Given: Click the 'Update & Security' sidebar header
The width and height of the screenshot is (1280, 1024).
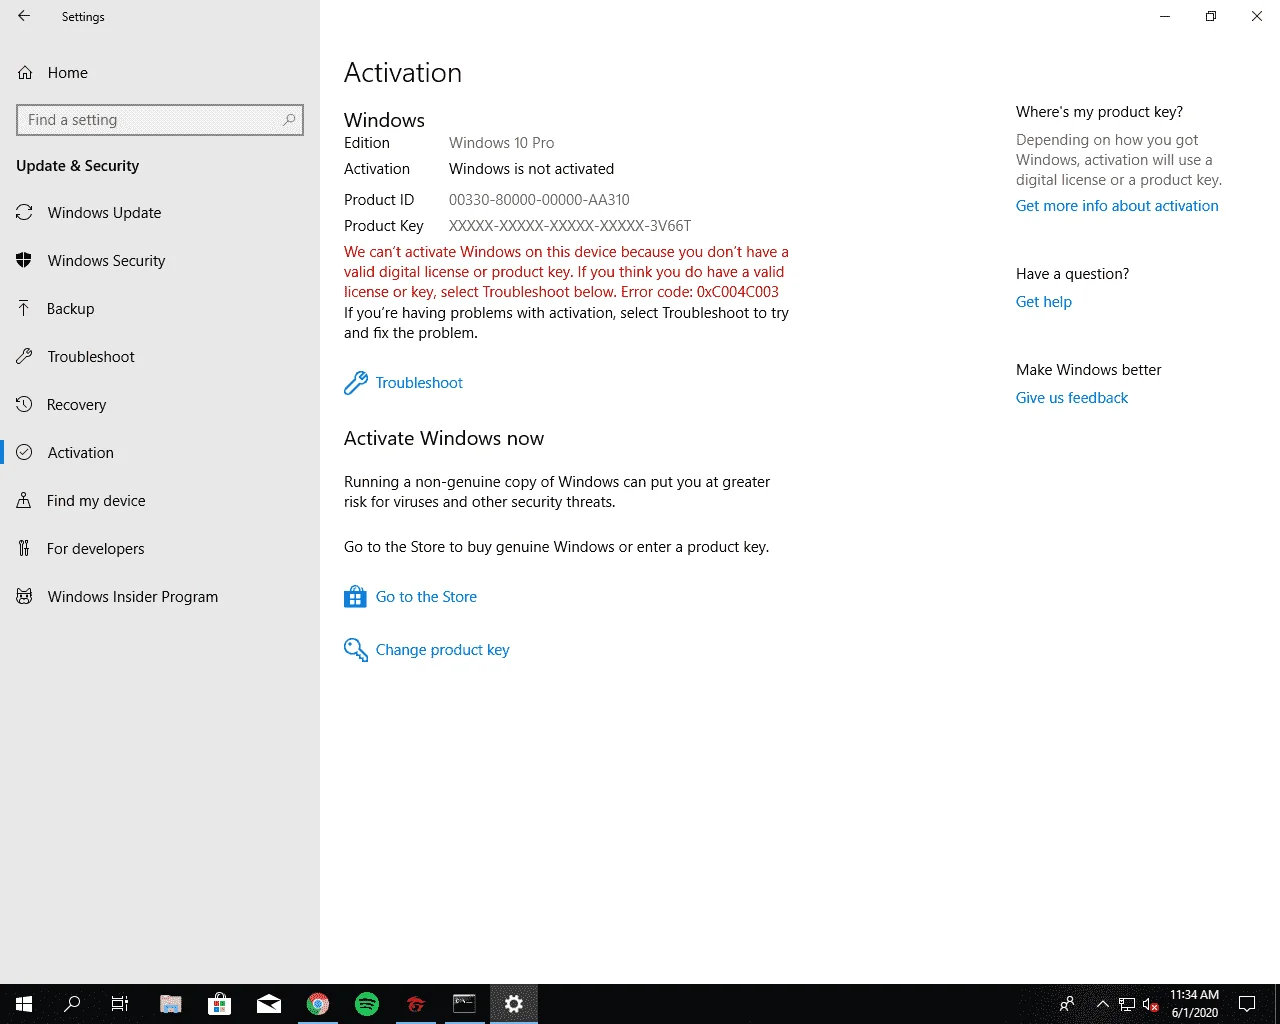Looking at the screenshot, I should (77, 166).
